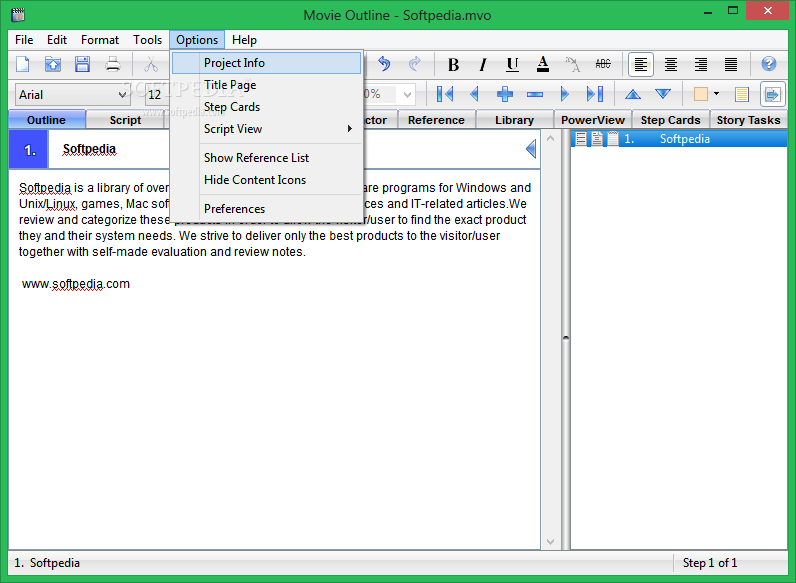Cut selection with the scissors icon
Viewport: 796px width, 583px height.
click(x=151, y=64)
